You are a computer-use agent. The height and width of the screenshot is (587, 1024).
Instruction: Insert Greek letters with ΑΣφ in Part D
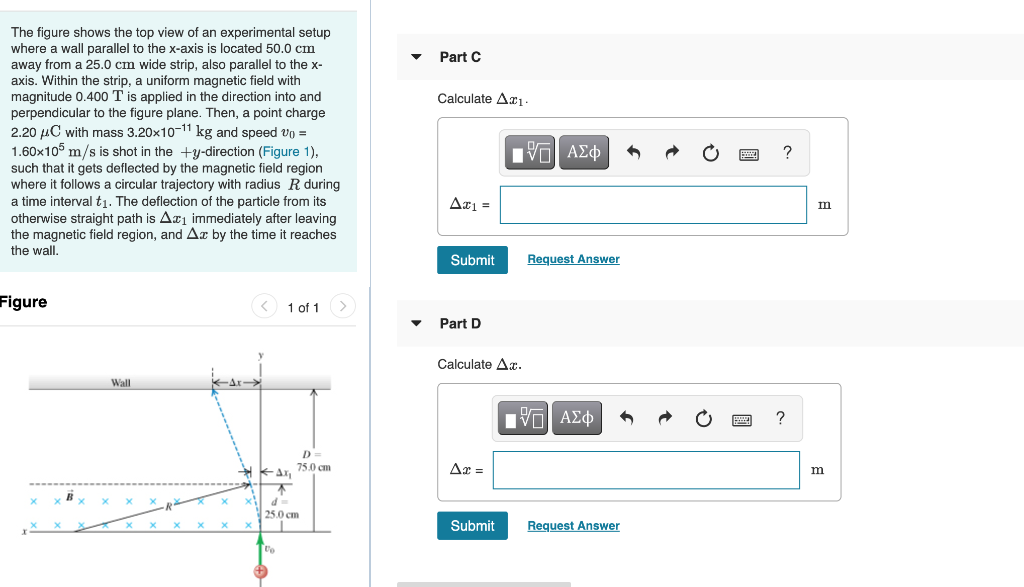(x=577, y=418)
